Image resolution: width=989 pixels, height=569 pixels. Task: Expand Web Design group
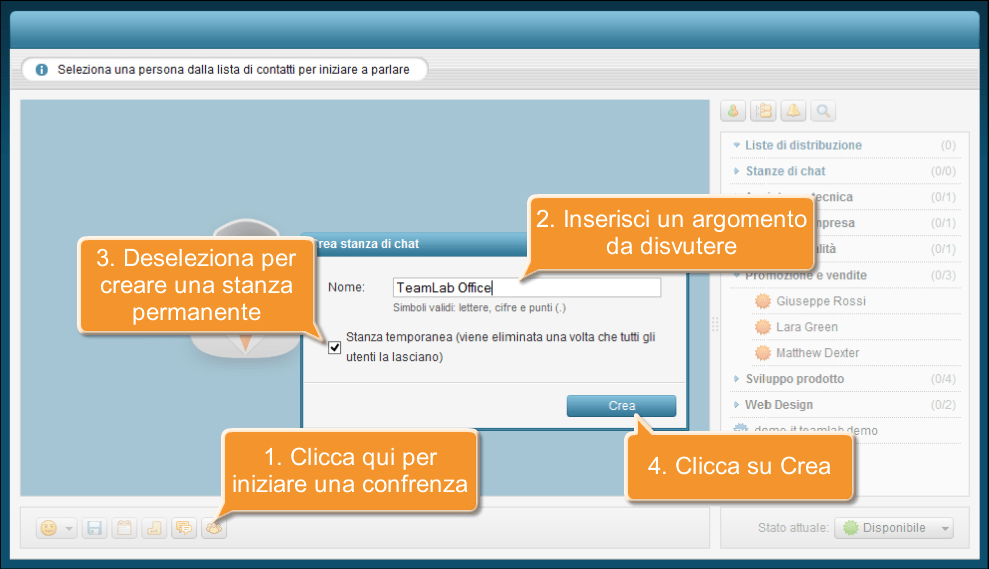pos(736,404)
